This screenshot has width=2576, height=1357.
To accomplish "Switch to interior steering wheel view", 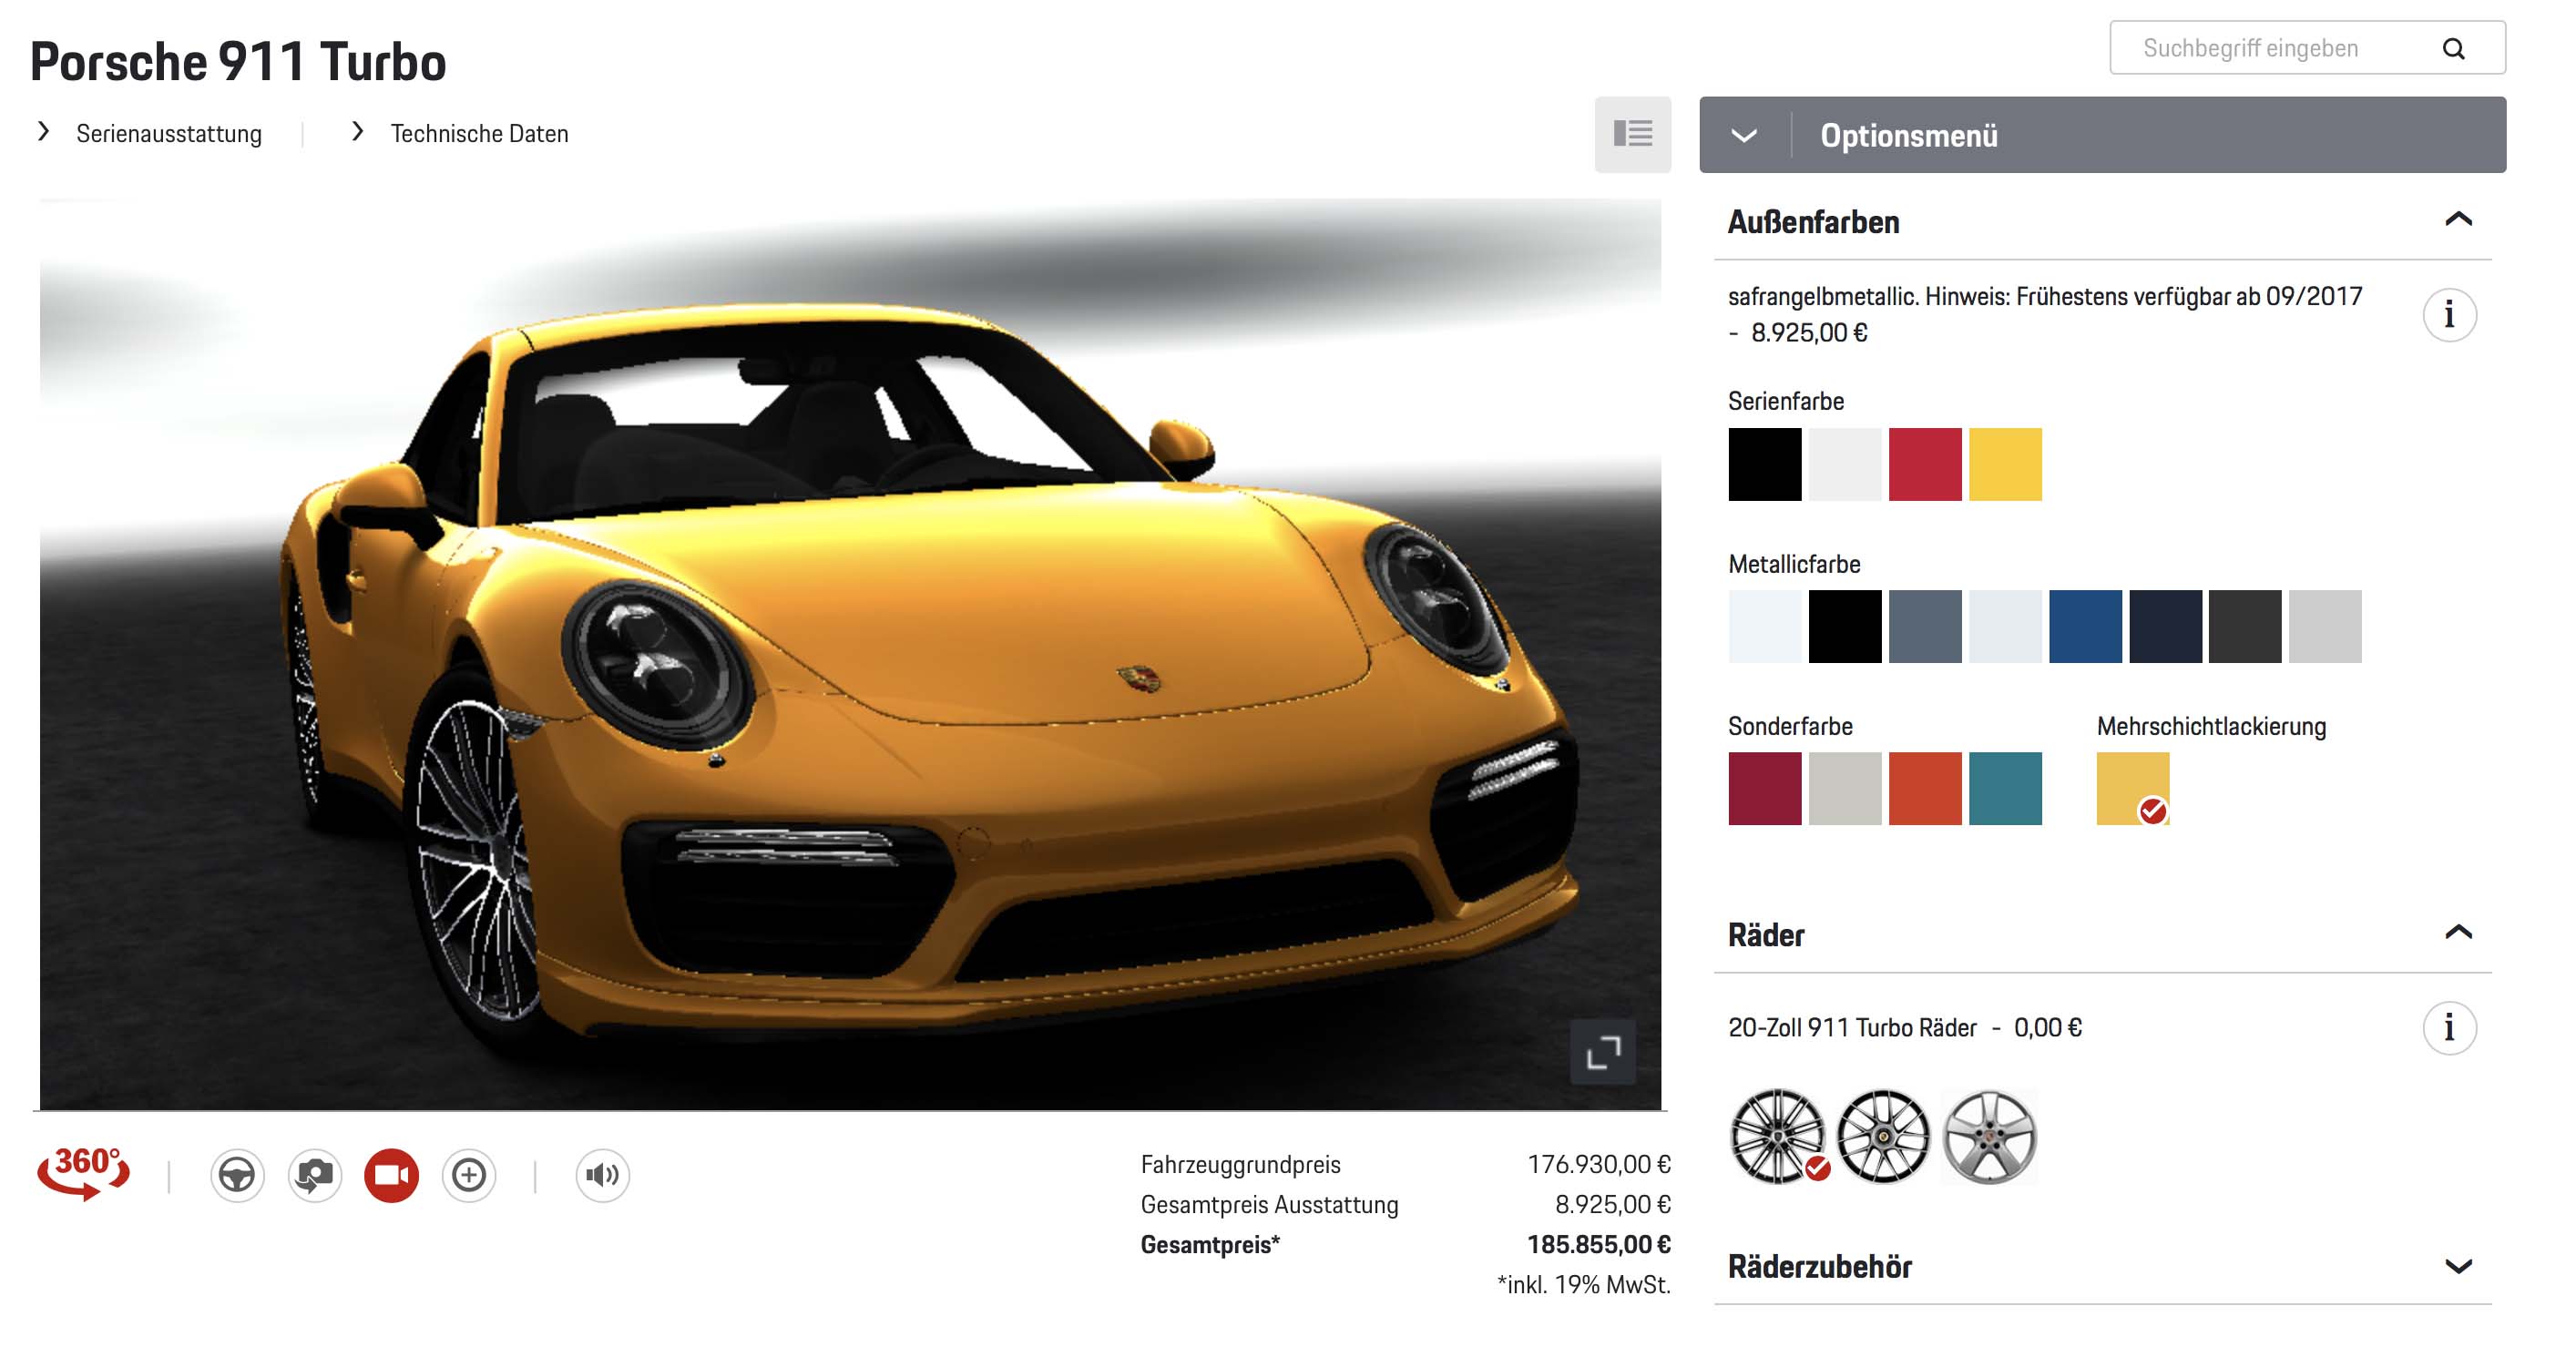I will coord(237,1175).
